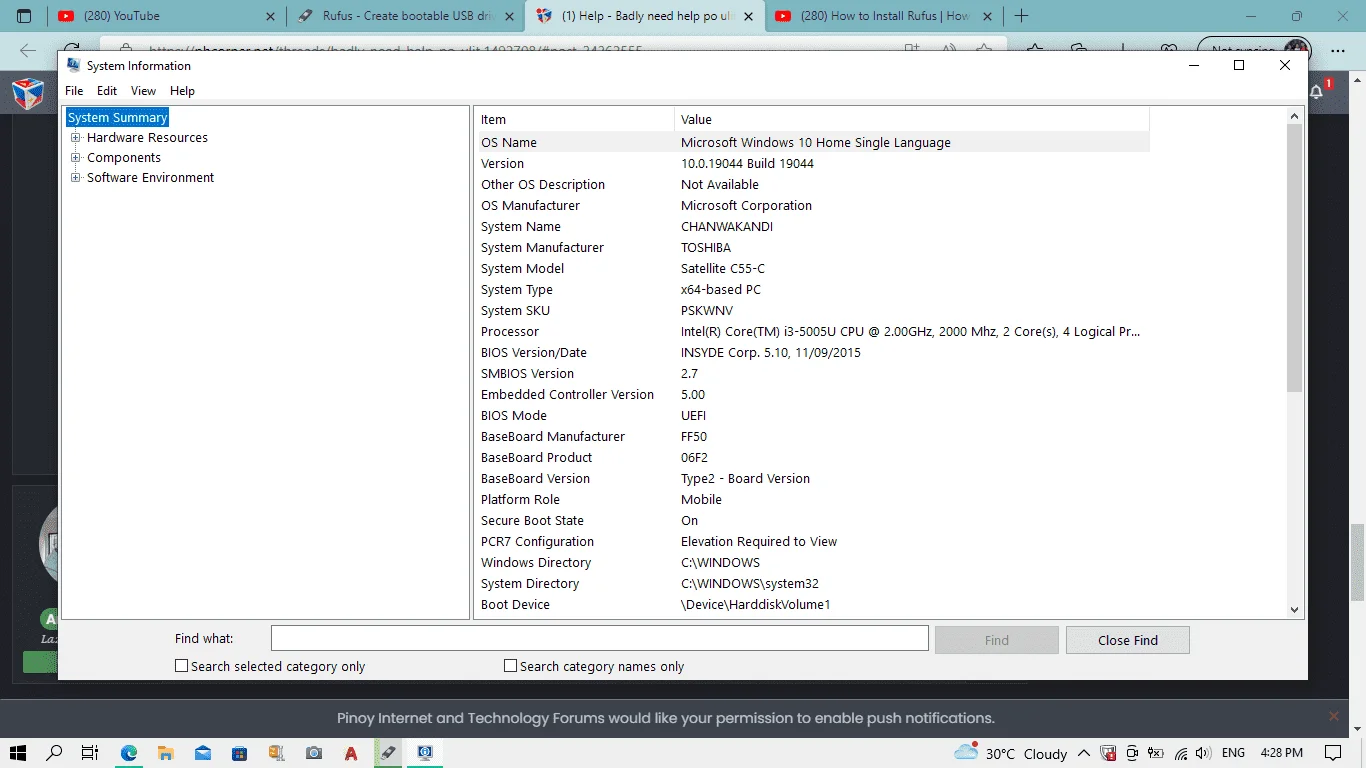The image size is (1366, 768).
Task: Open Task View on the taskbar
Action: (90, 753)
